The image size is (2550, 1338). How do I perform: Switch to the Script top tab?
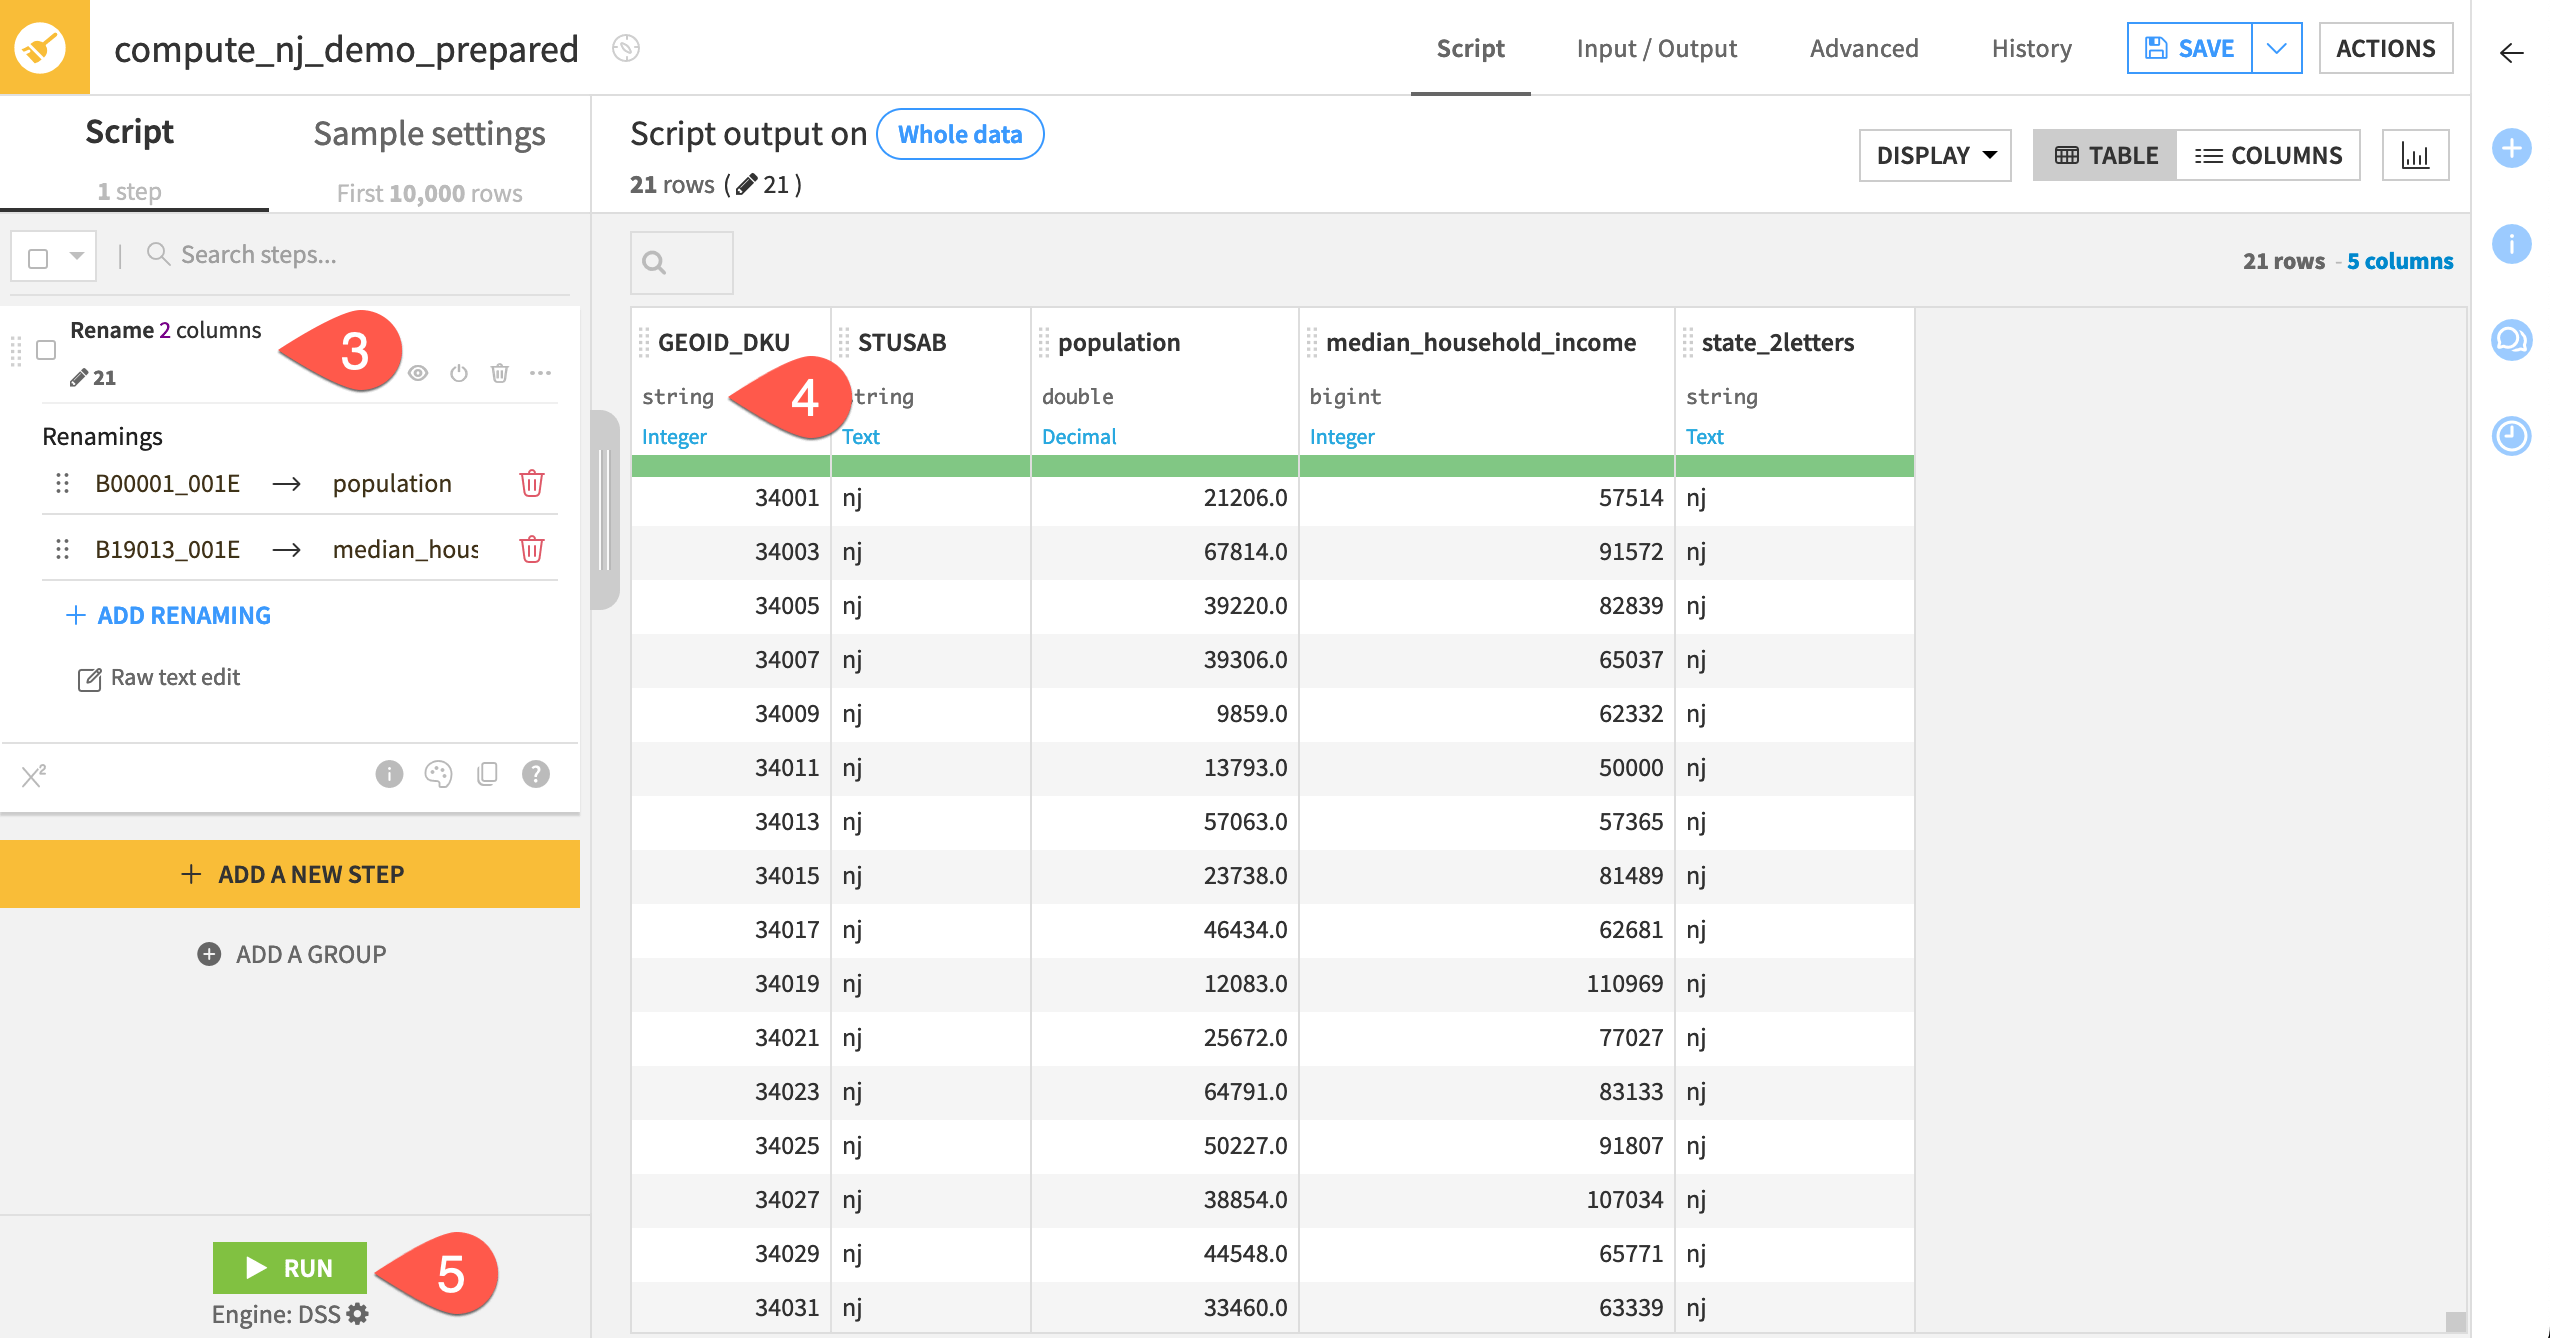tap(1470, 48)
